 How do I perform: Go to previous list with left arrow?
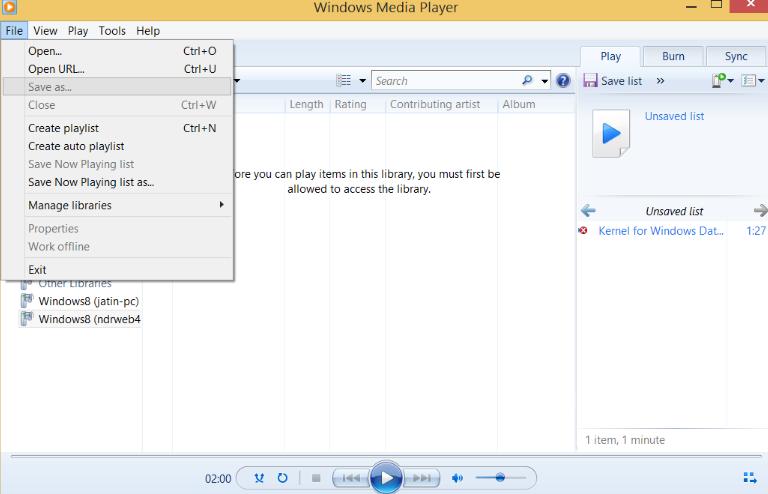(x=588, y=211)
